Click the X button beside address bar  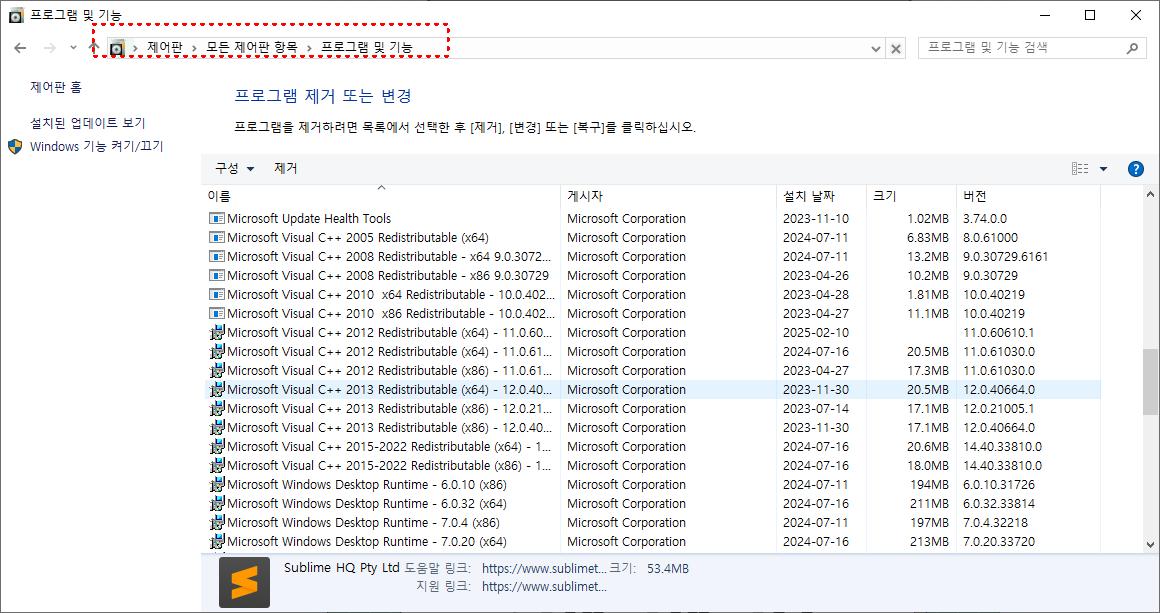896,49
